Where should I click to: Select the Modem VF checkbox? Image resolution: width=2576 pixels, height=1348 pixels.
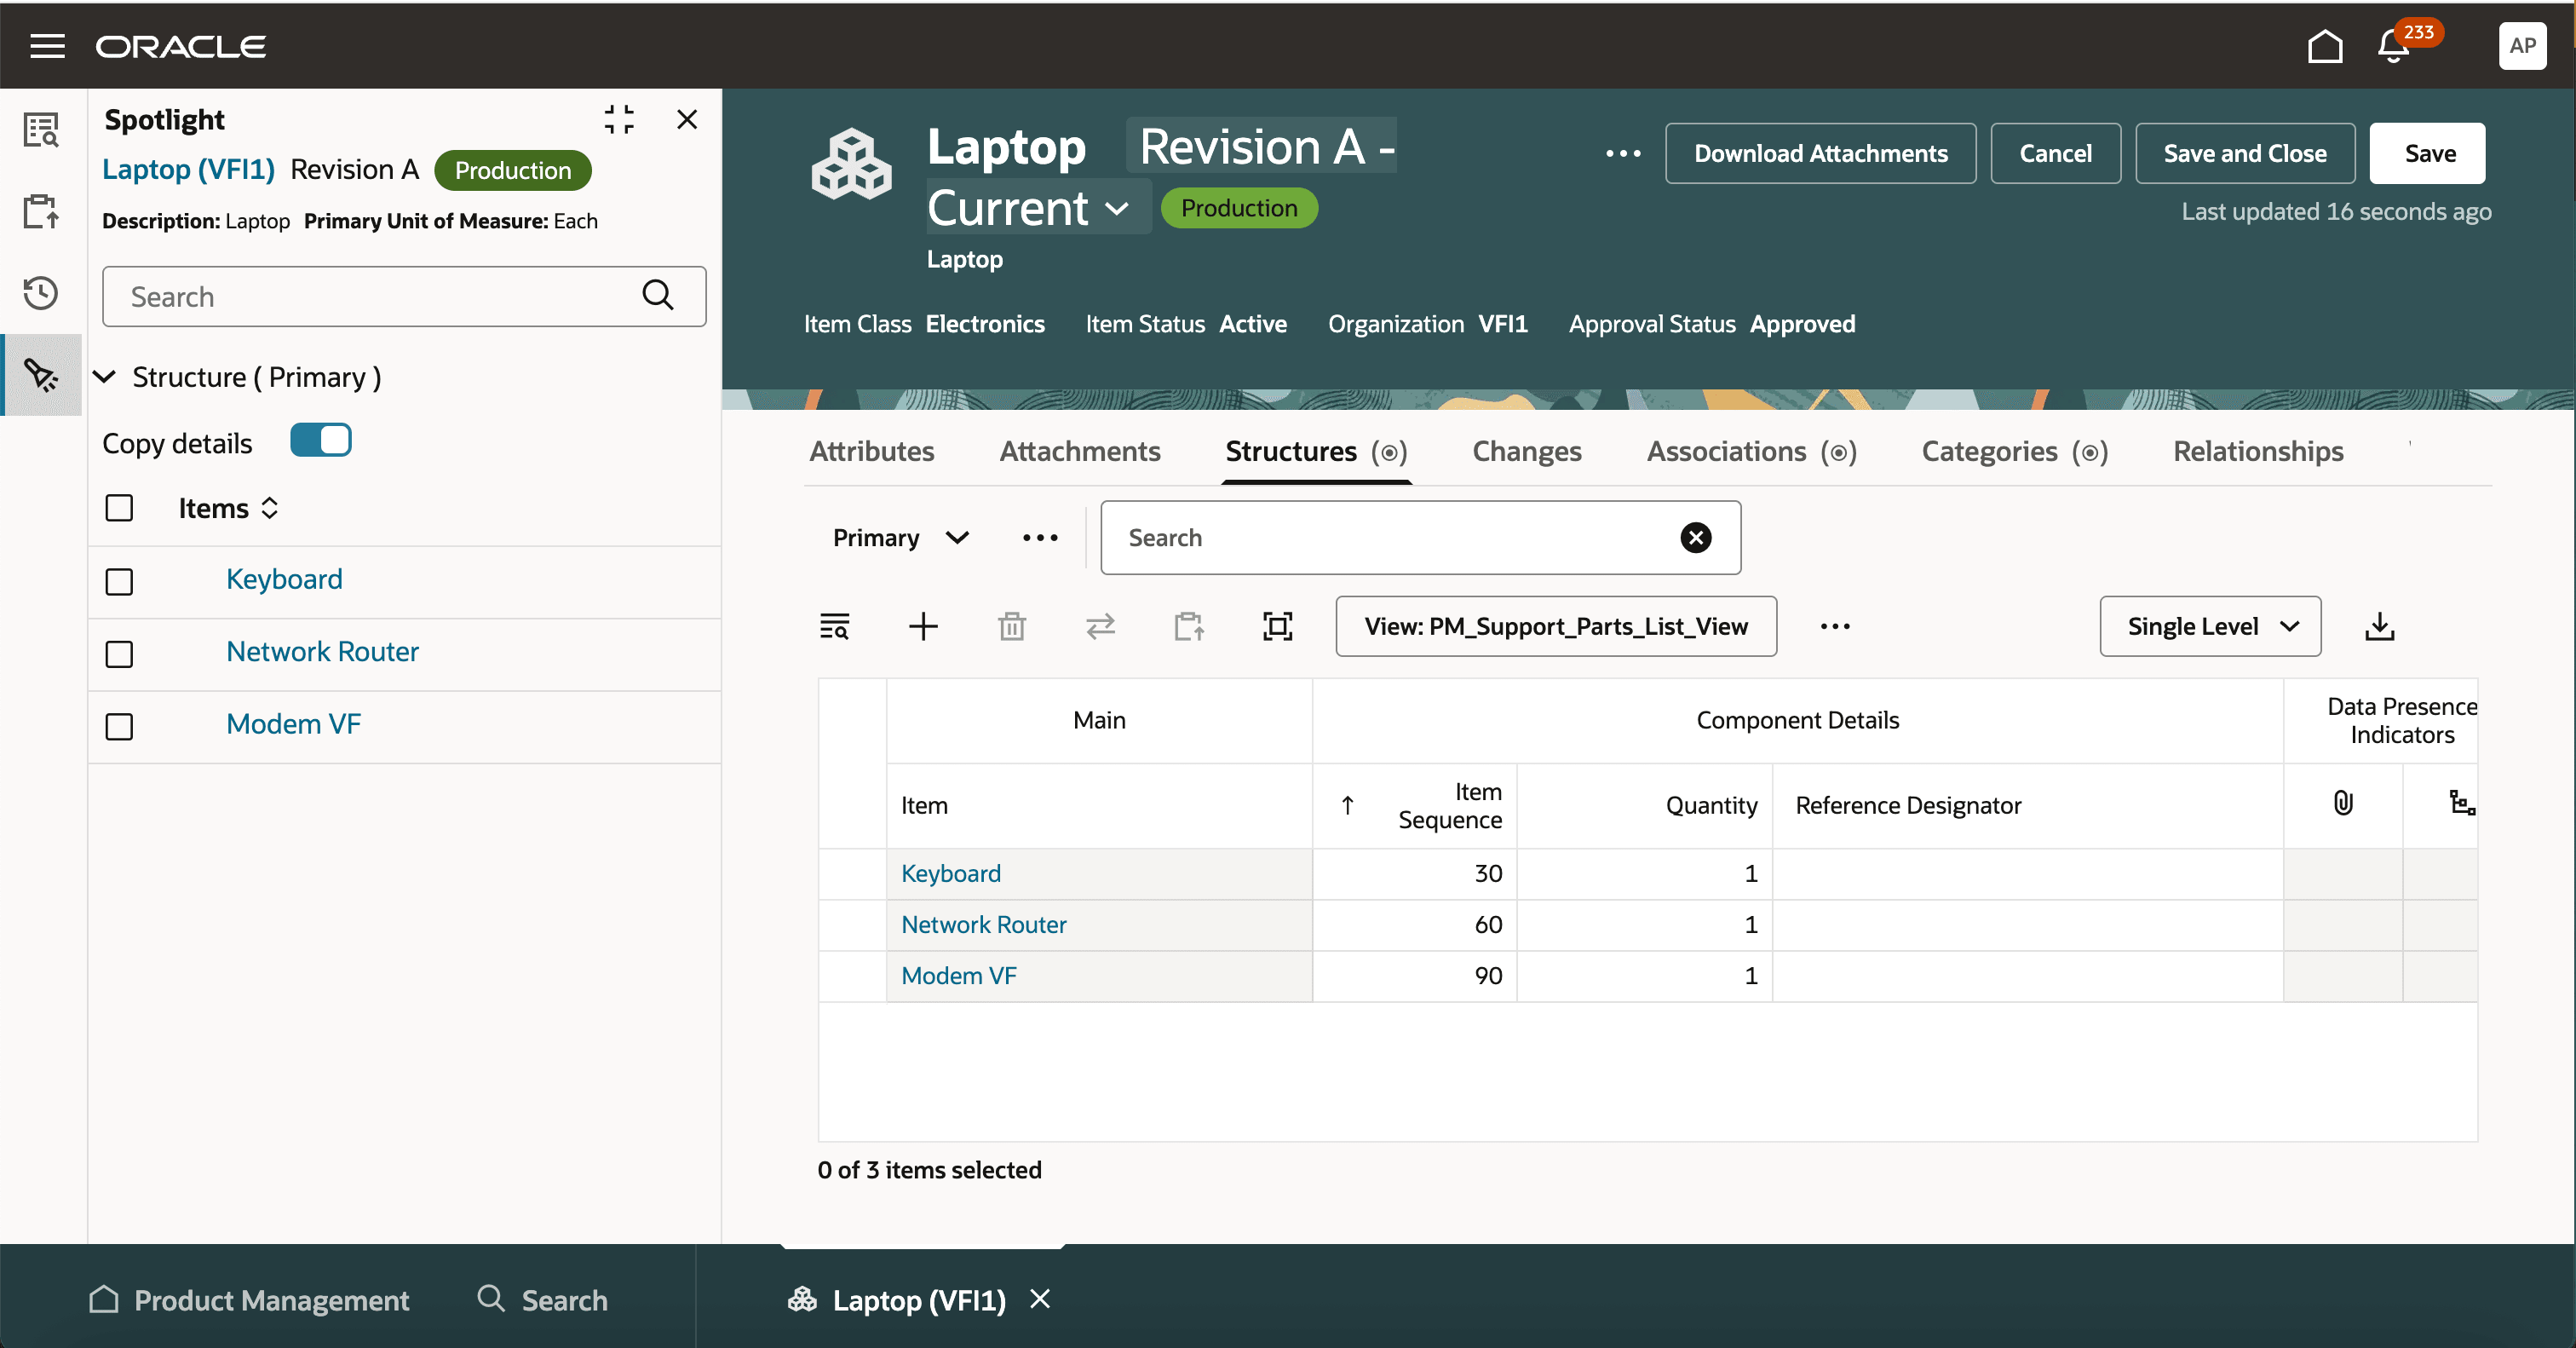tap(119, 726)
